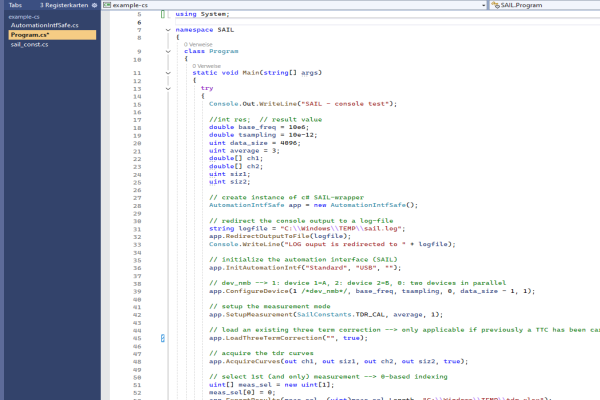
Task: Collapse the namespace SAIL block
Action: (167, 30)
